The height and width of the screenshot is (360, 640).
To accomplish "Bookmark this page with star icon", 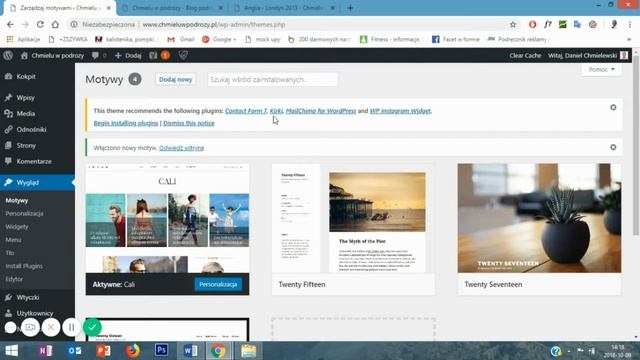I will (513, 24).
